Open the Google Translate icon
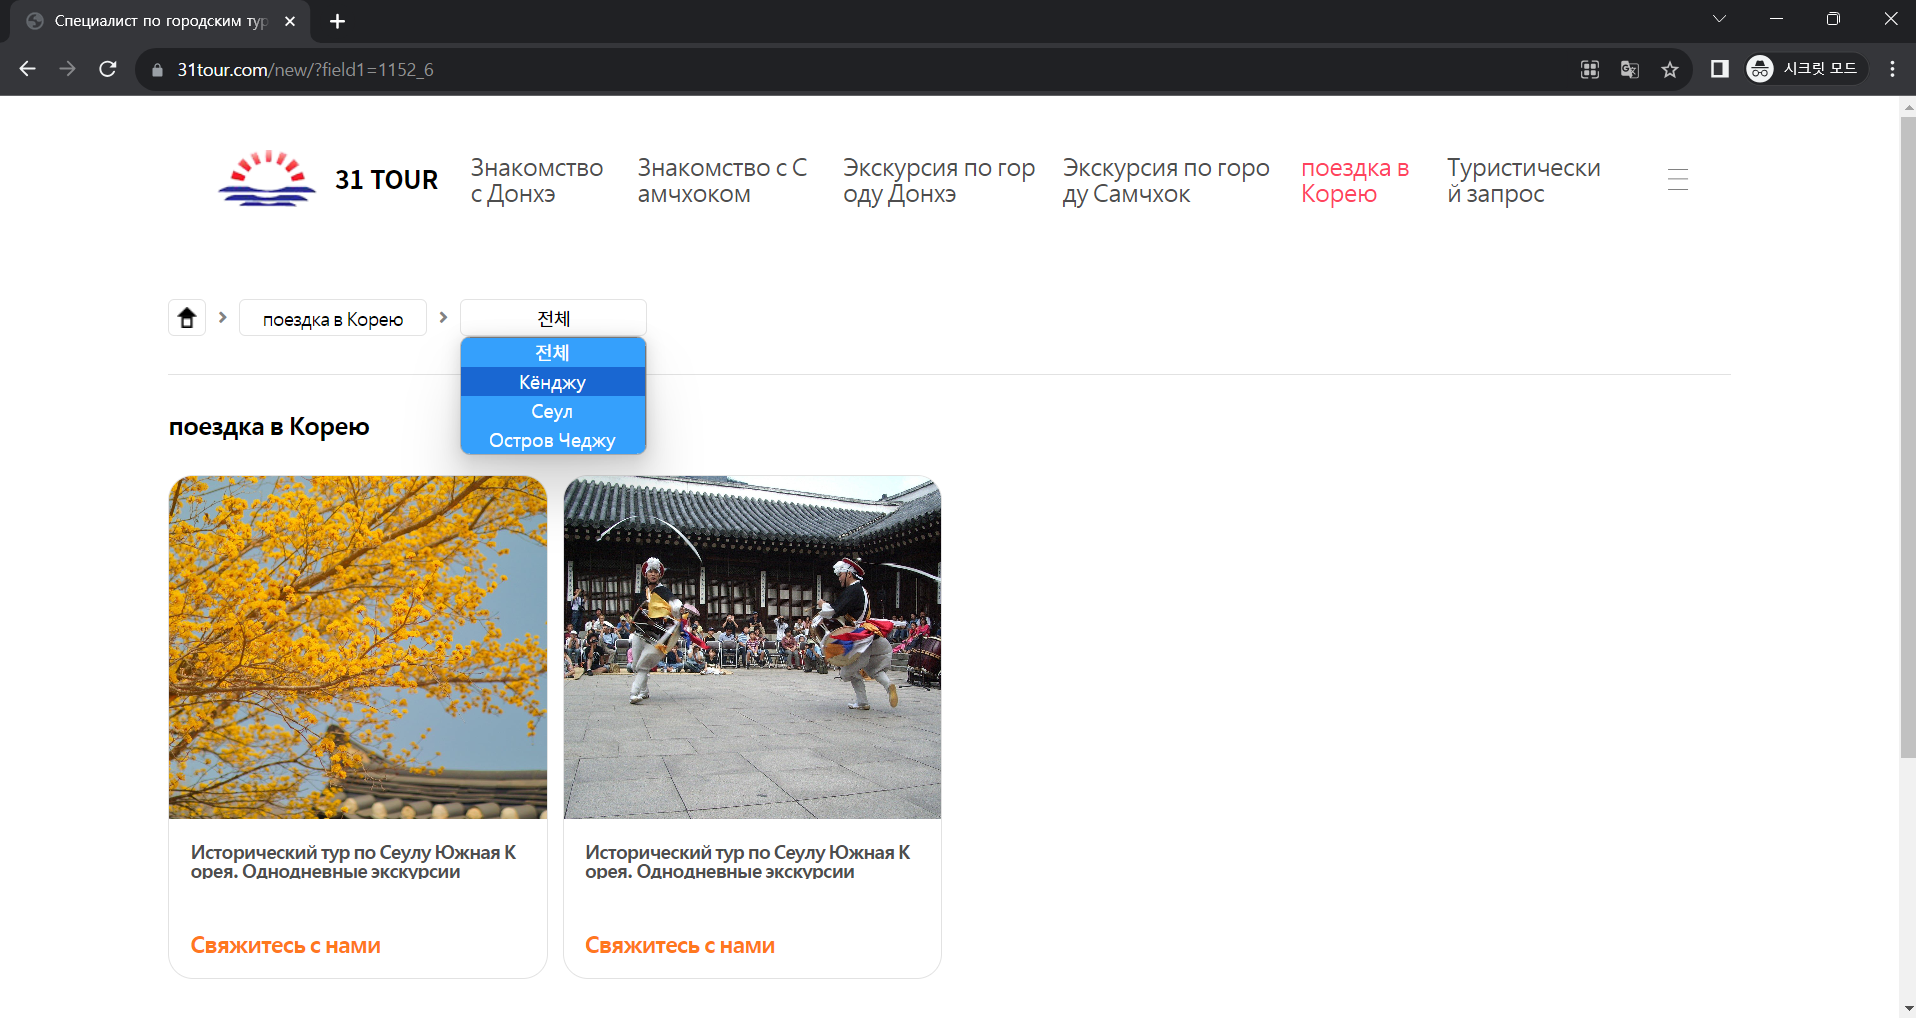Screen dimensions: 1916x1018 click(1630, 69)
